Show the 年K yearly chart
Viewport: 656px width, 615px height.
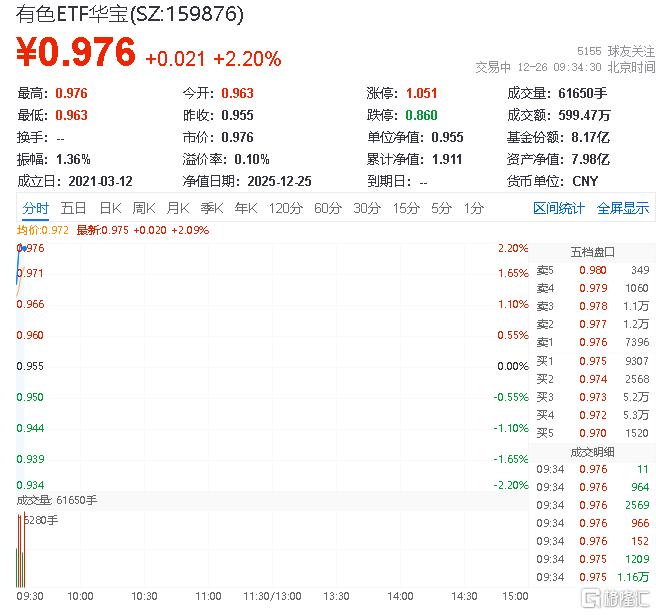246,208
